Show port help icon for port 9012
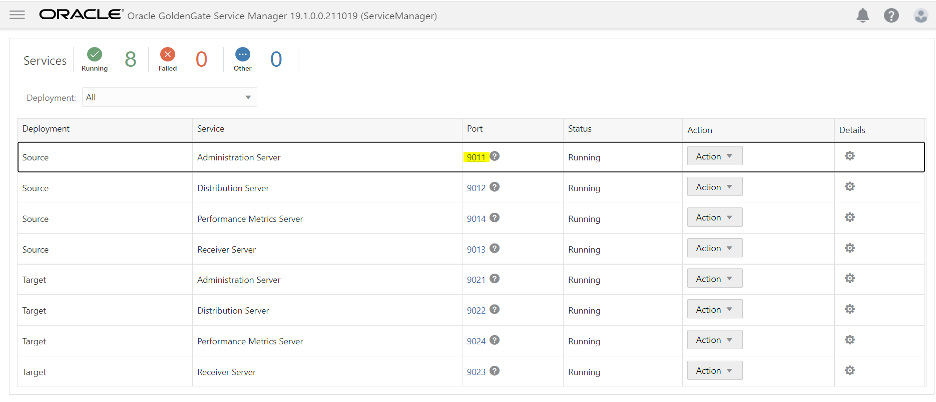 495,187
